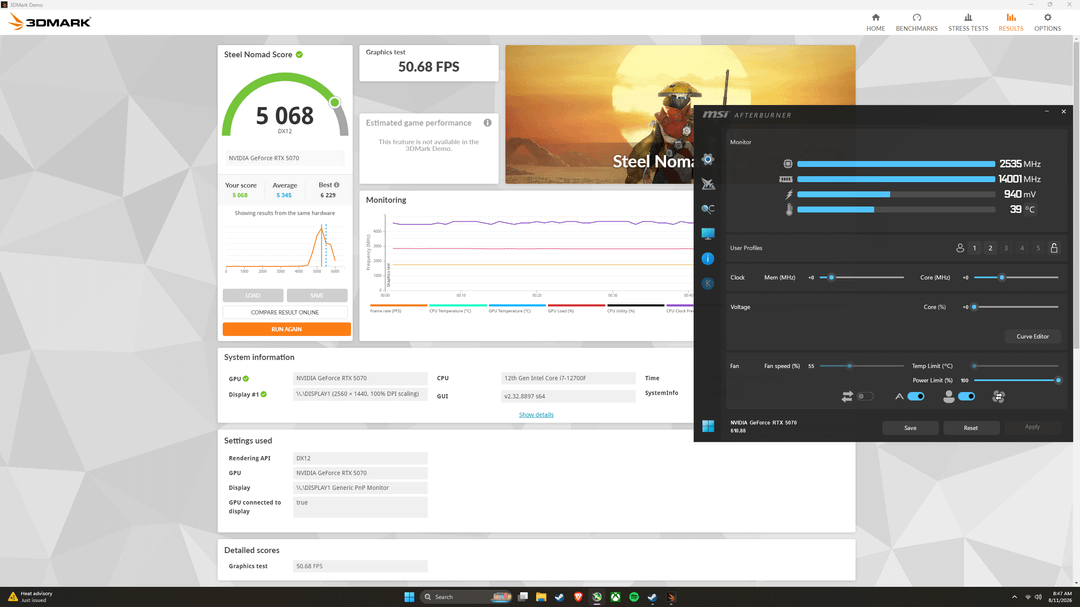Click the GPU core clock chip icon

pos(788,164)
